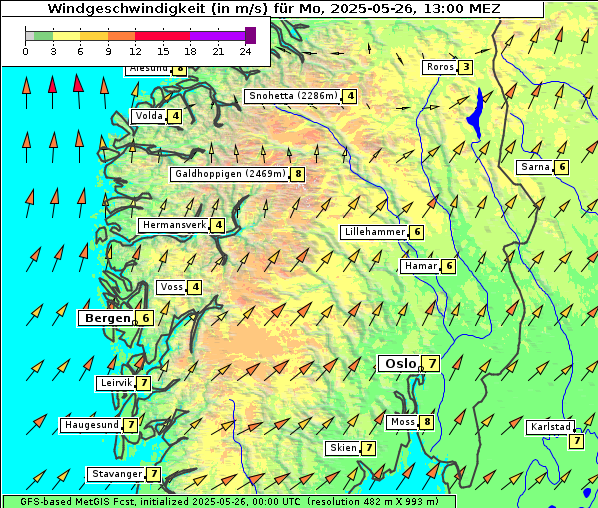Click the Stavanger station label

(116, 474)
